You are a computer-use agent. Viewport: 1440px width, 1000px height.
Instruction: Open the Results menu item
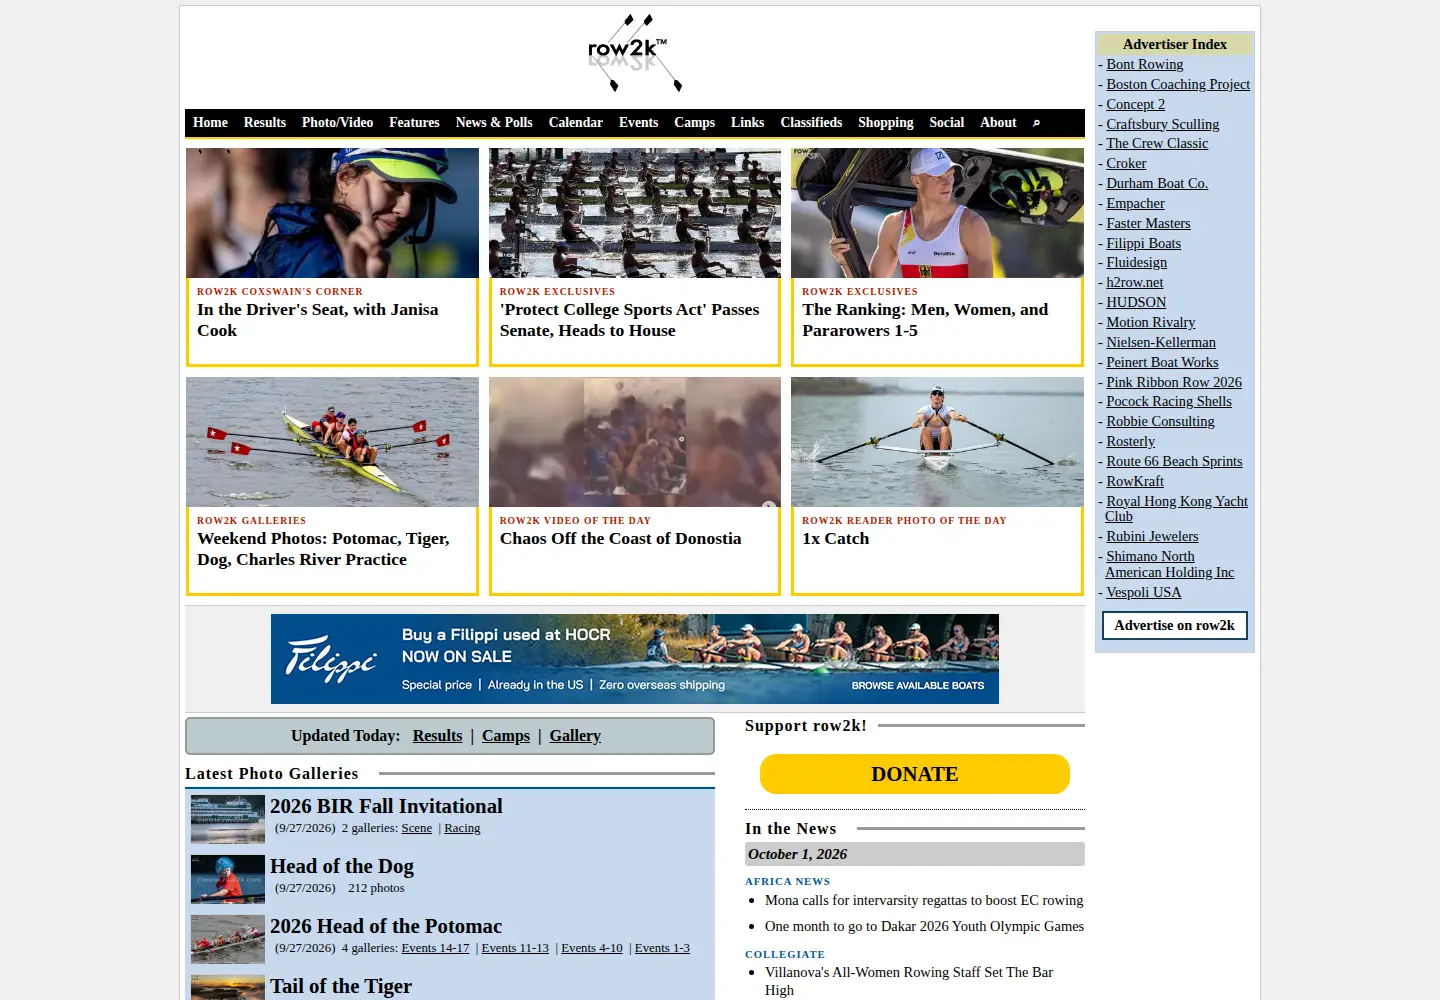pos(265,122)
